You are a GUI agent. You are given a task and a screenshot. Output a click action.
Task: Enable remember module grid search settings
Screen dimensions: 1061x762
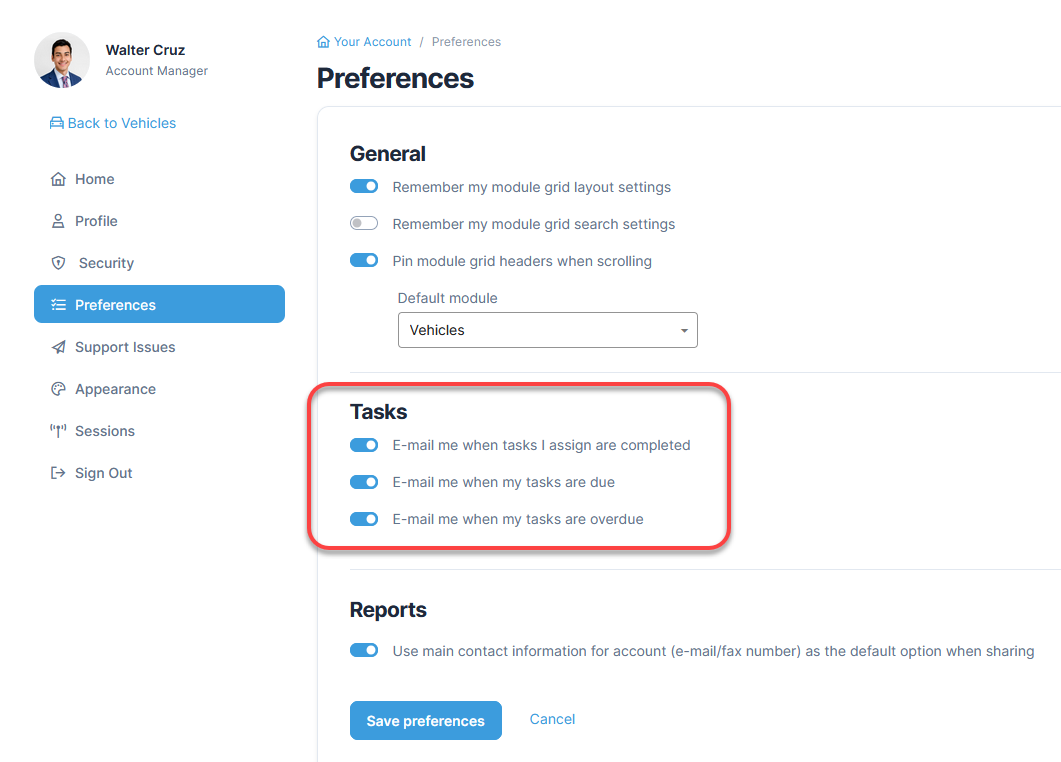click(364, 223)
